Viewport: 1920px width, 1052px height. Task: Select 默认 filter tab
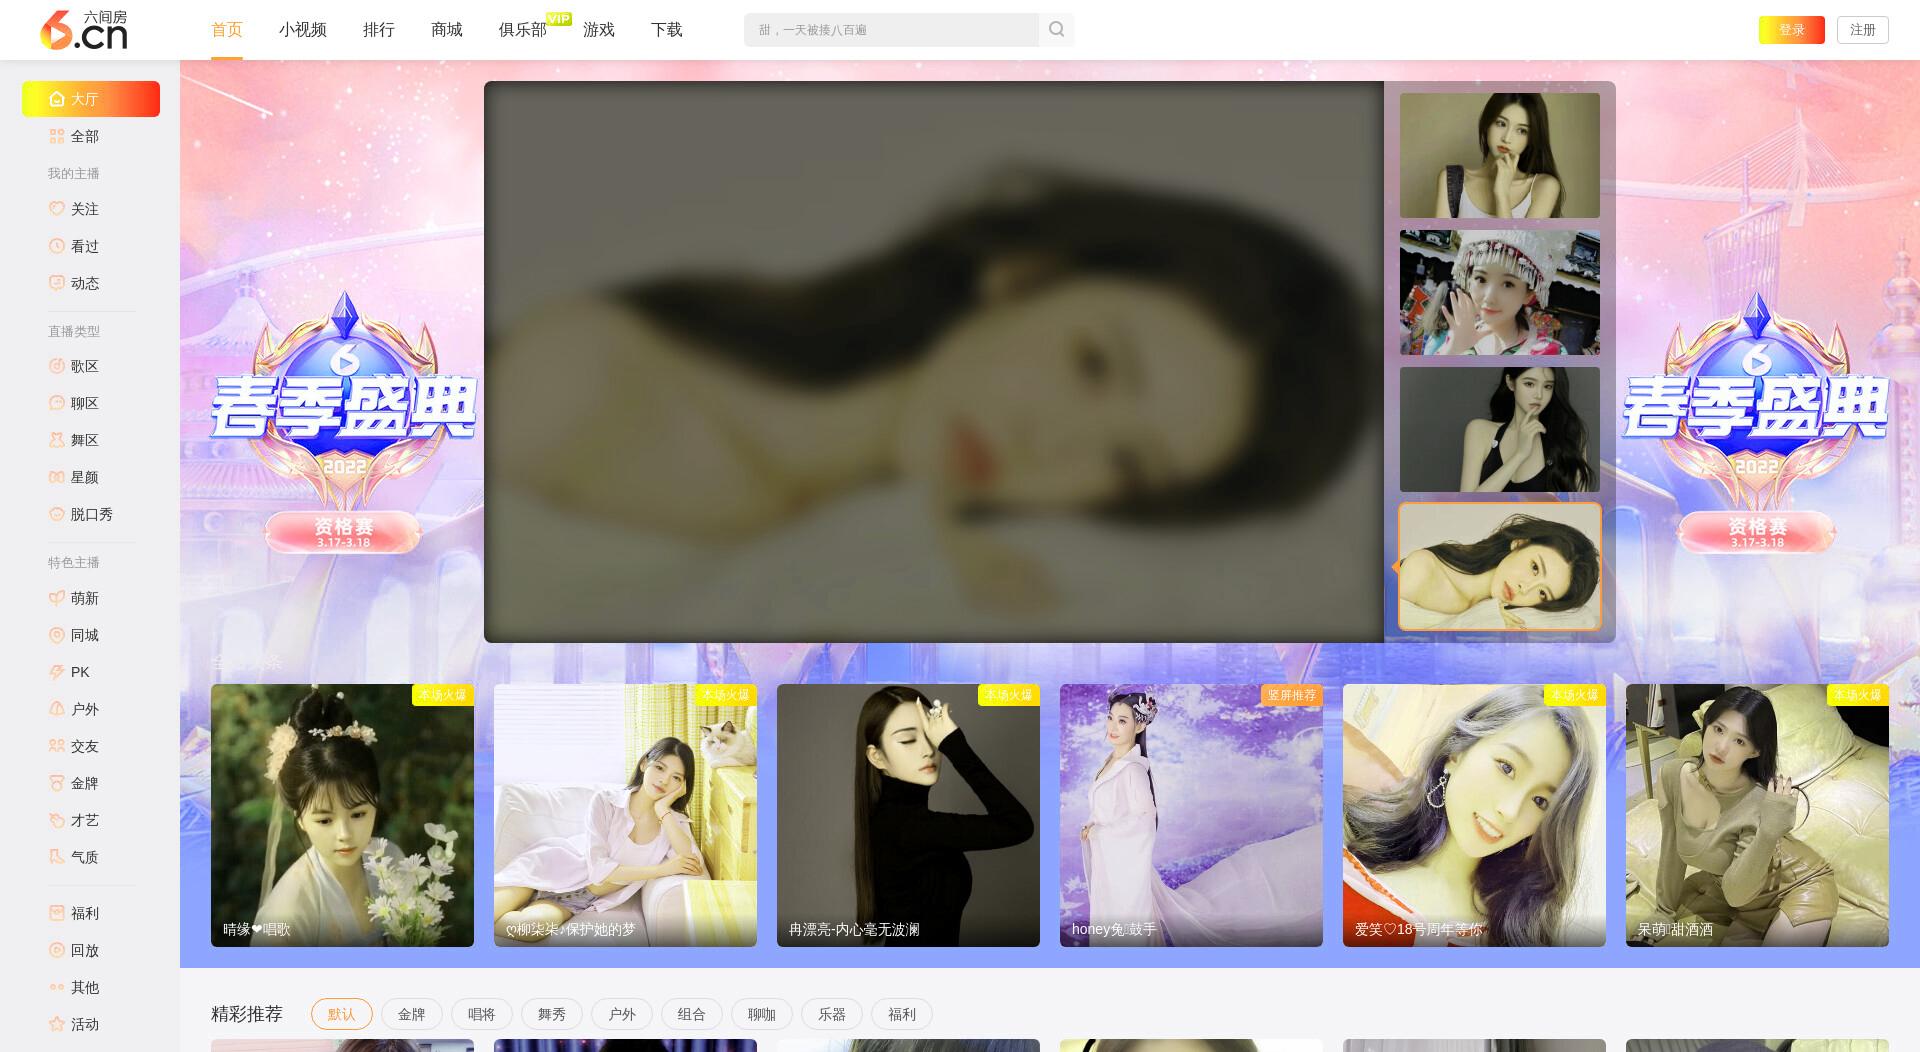click(342, 1014)
